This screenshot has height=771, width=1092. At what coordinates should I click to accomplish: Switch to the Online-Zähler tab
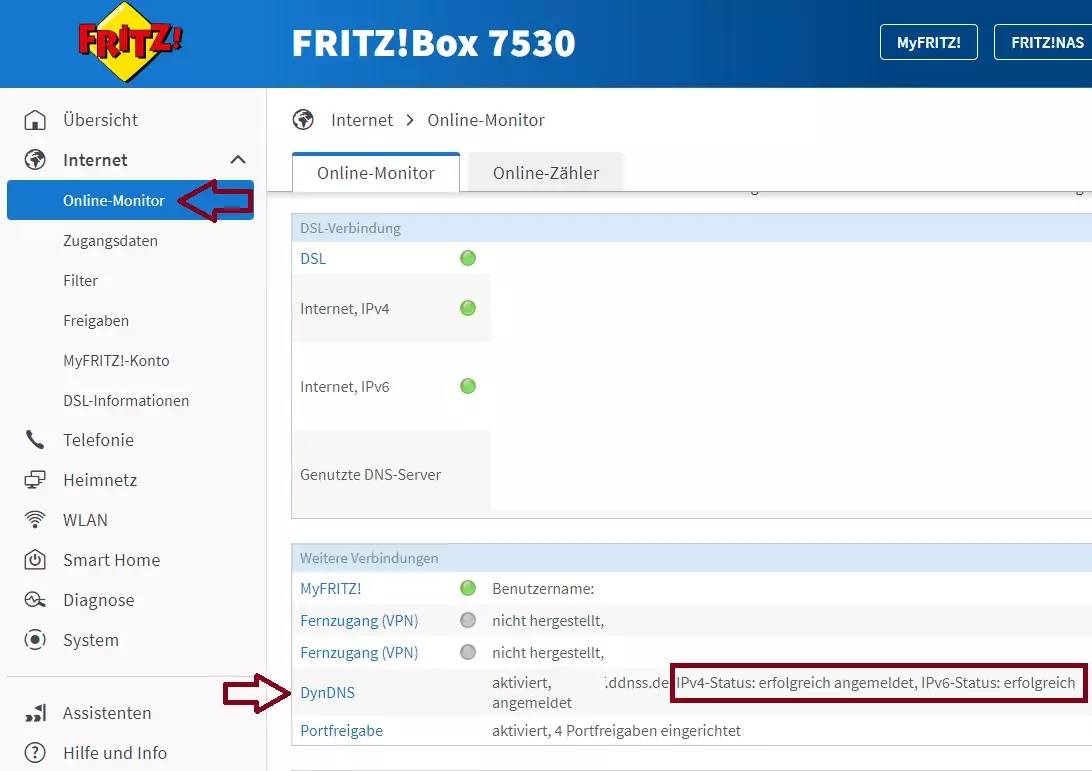coord(545,173)
